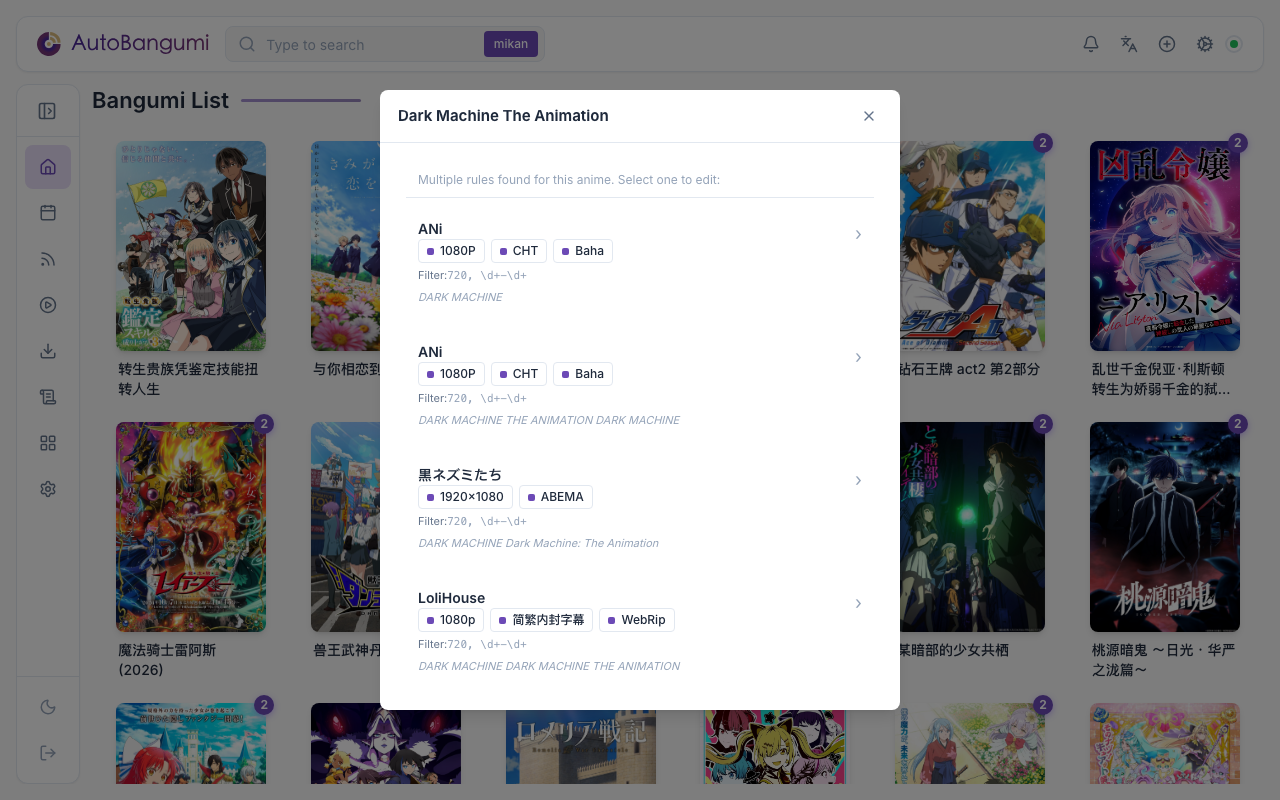The width and height of the screenshot is (1280, 800).
Task: Click the AutoBangumi logo icon
Action: click(x=49, y=44)
